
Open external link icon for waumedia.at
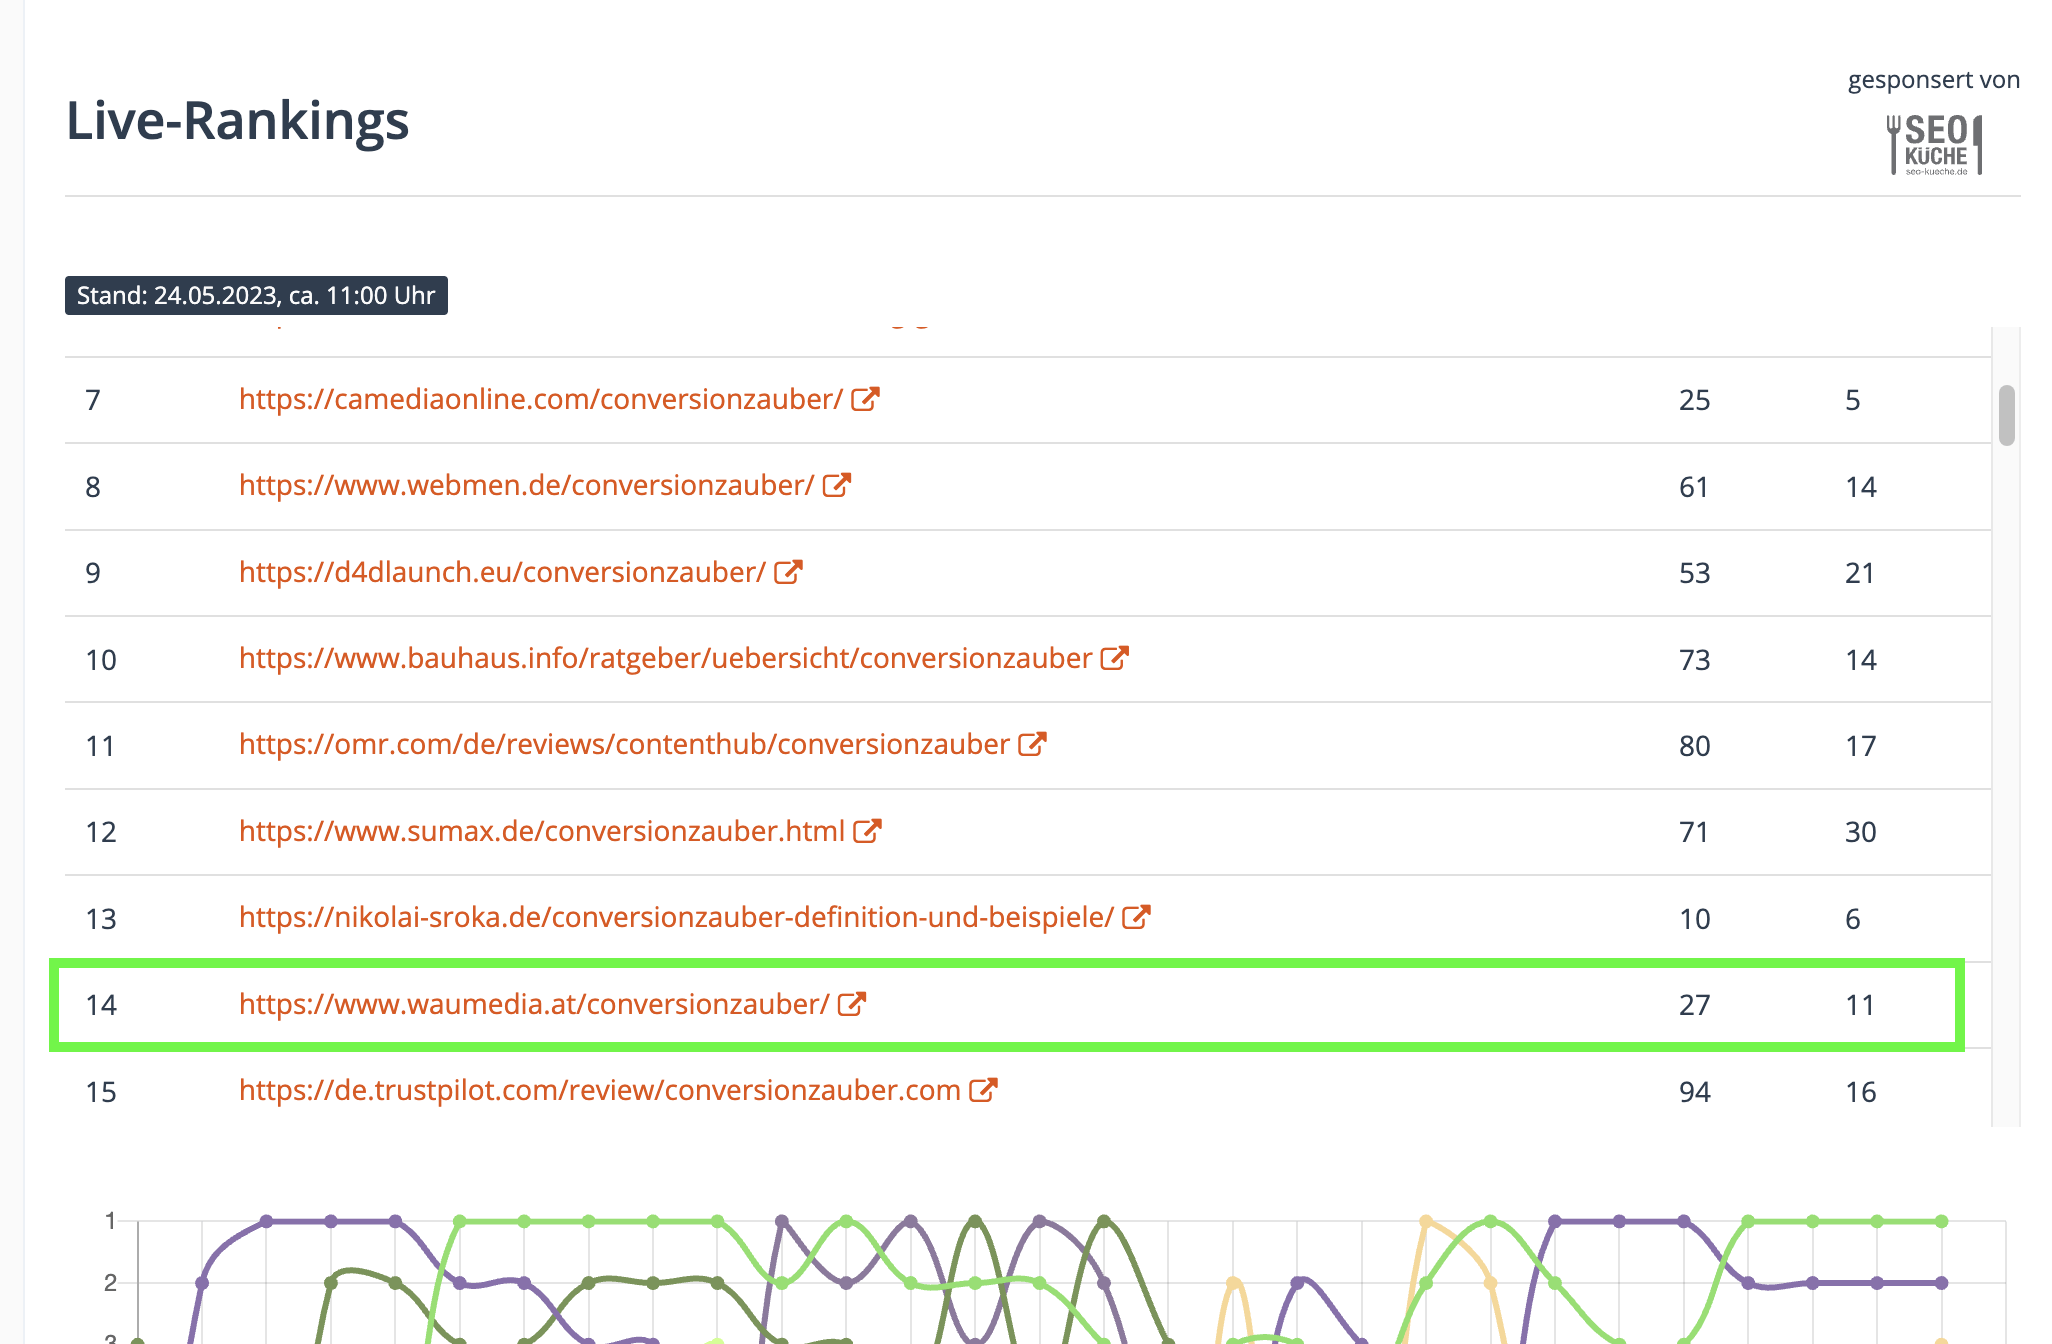click(x=852, y=1004)
